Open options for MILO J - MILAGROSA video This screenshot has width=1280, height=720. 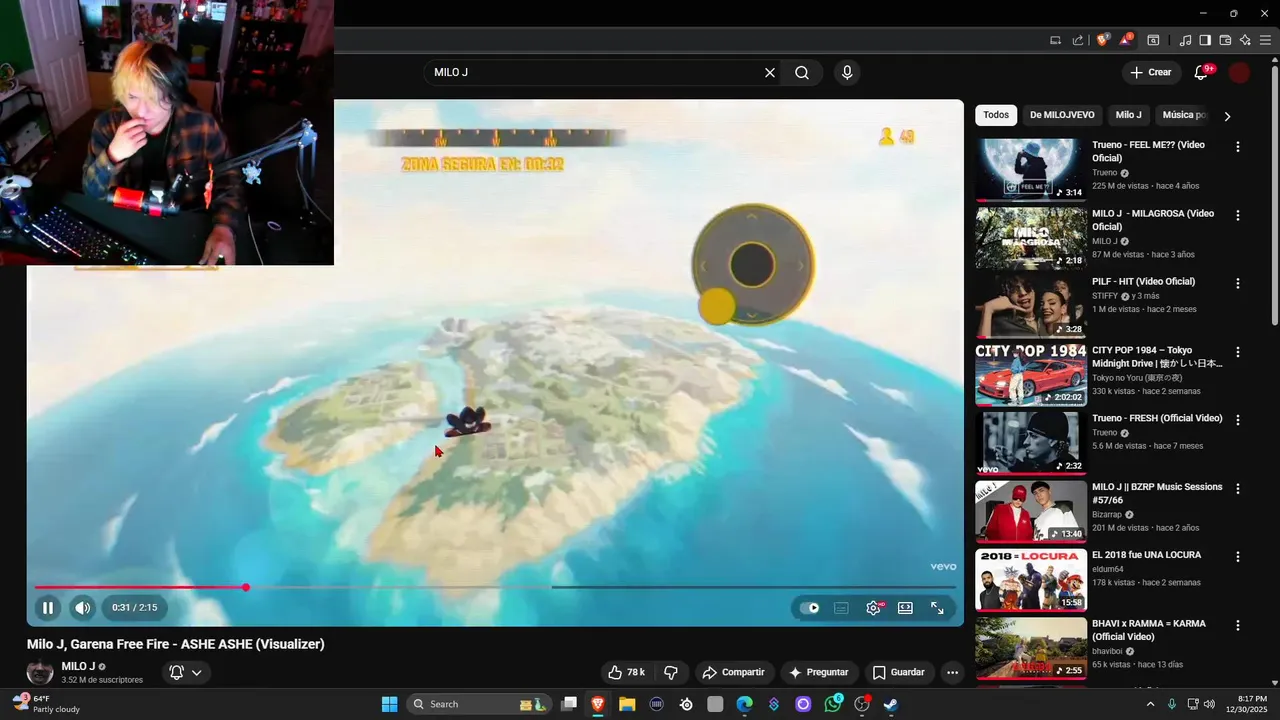1238,215
